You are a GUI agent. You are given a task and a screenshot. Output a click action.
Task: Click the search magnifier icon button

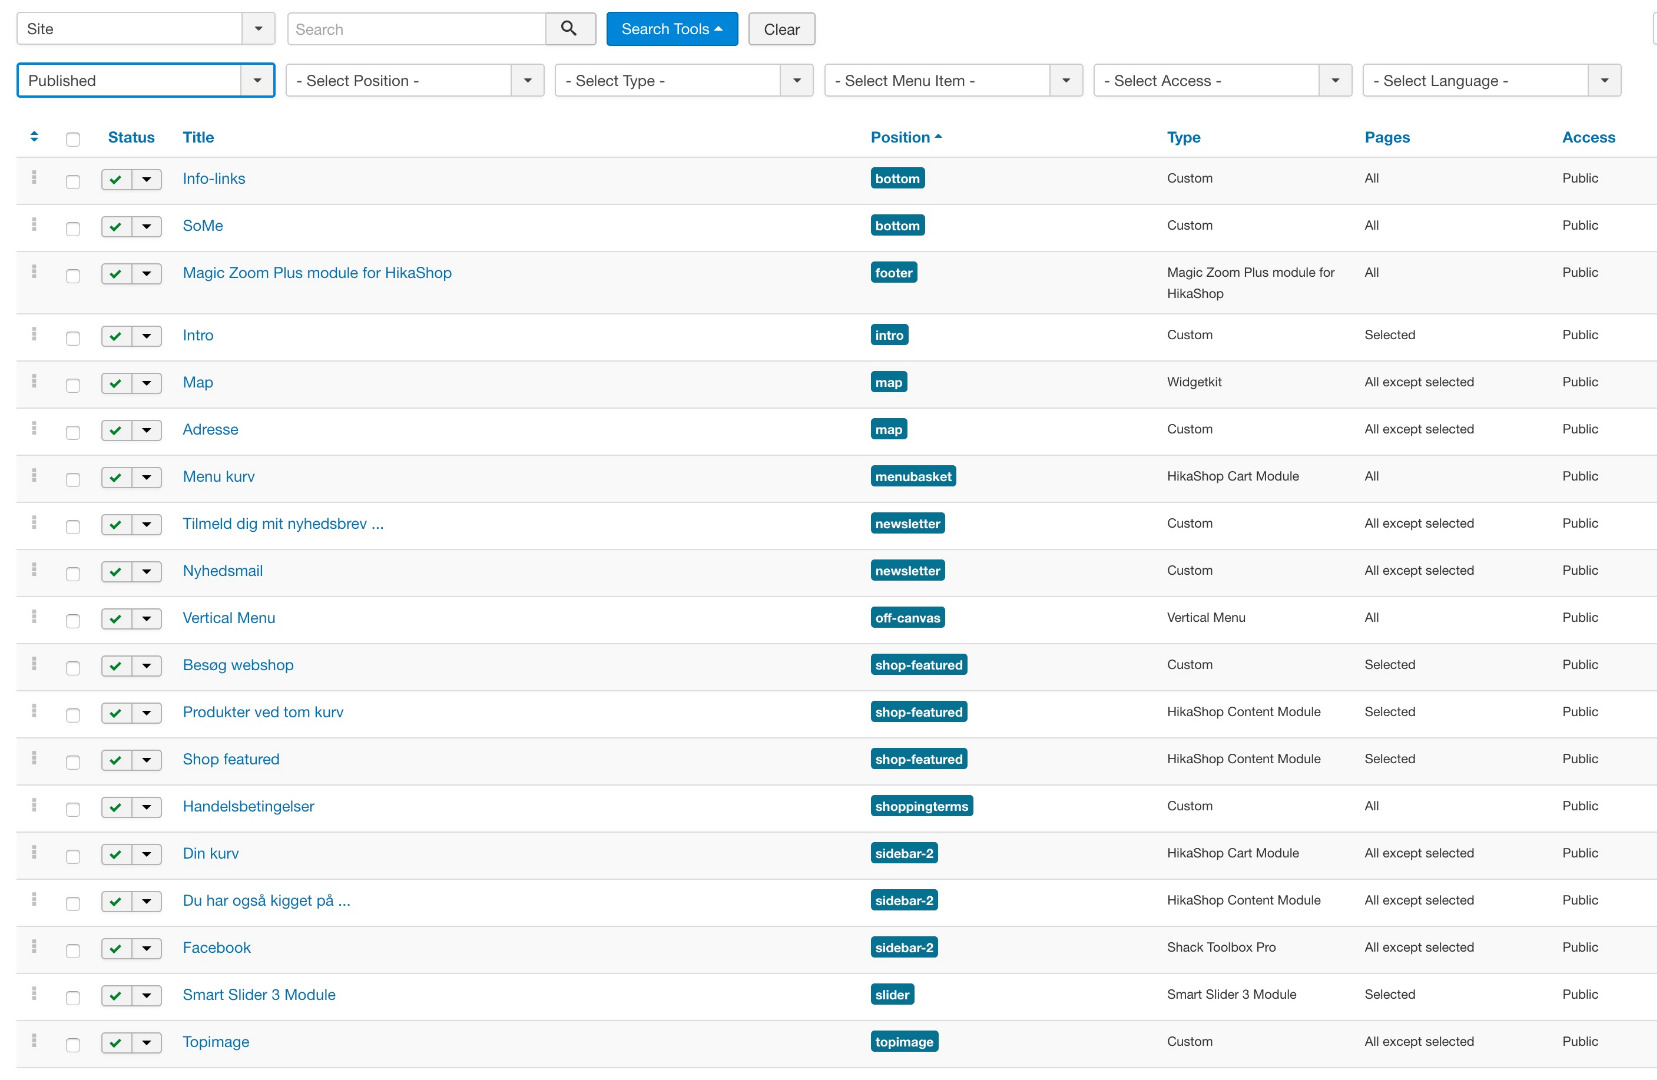pos(569,29)
